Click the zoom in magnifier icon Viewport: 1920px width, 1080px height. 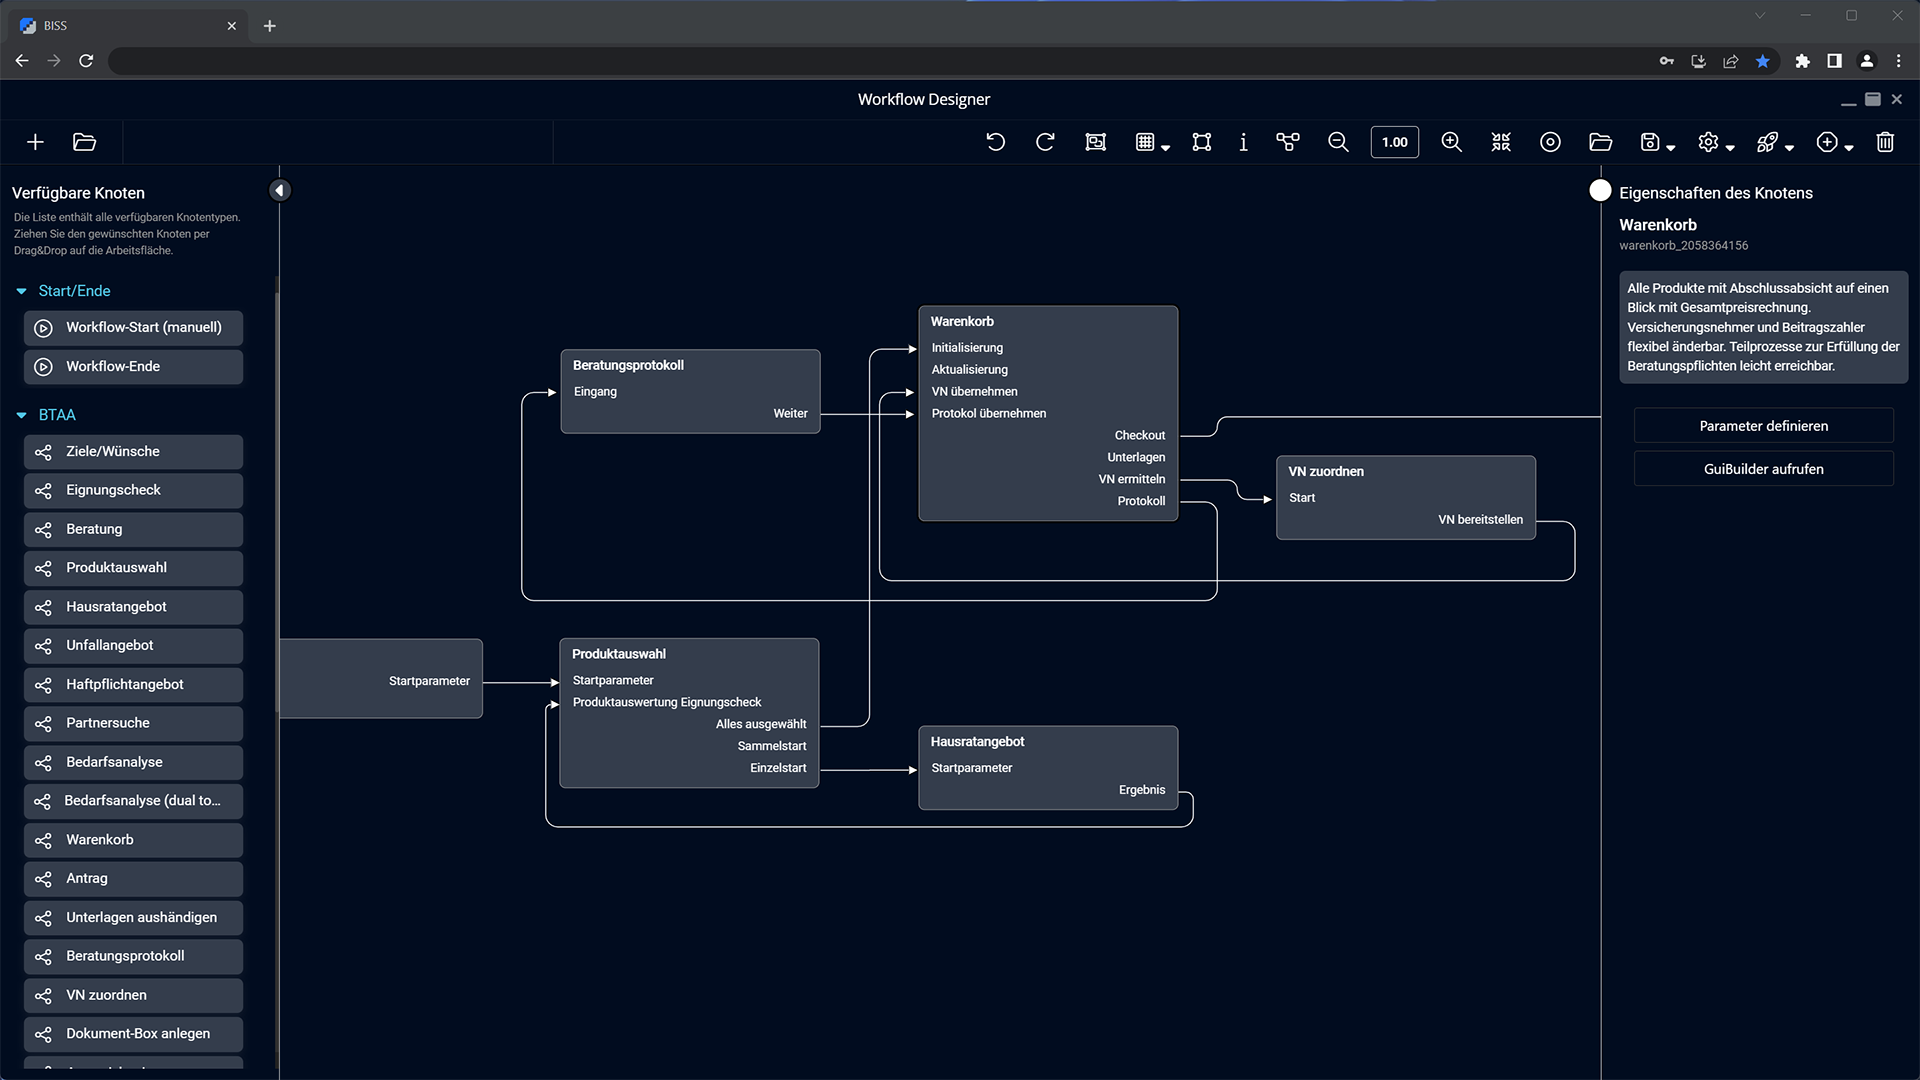pyautogui.click(x=1451, y=142)
